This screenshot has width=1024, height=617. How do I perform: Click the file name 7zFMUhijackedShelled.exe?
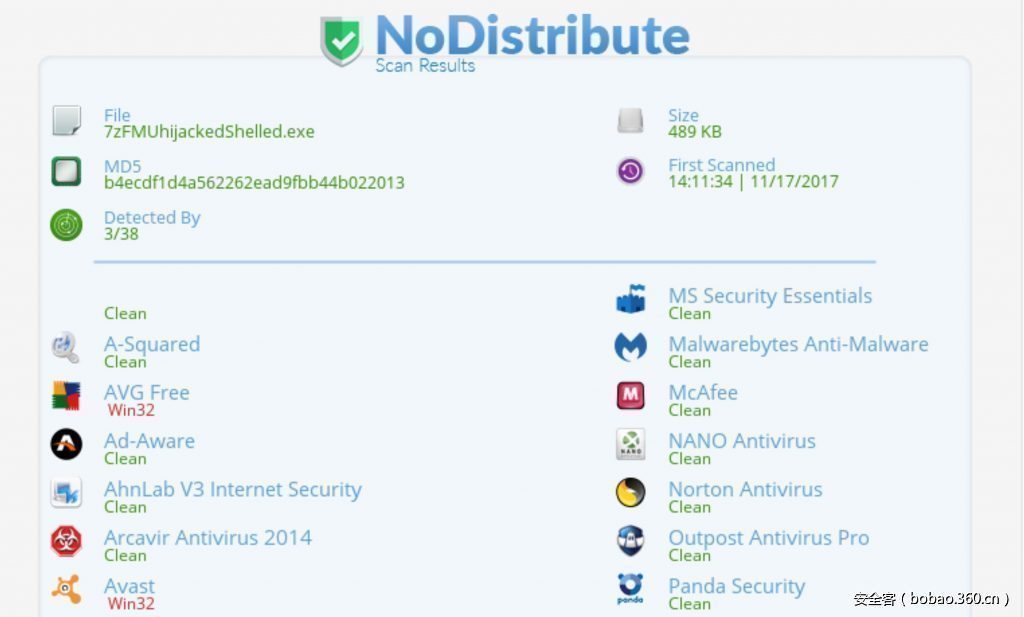point(209,132)
